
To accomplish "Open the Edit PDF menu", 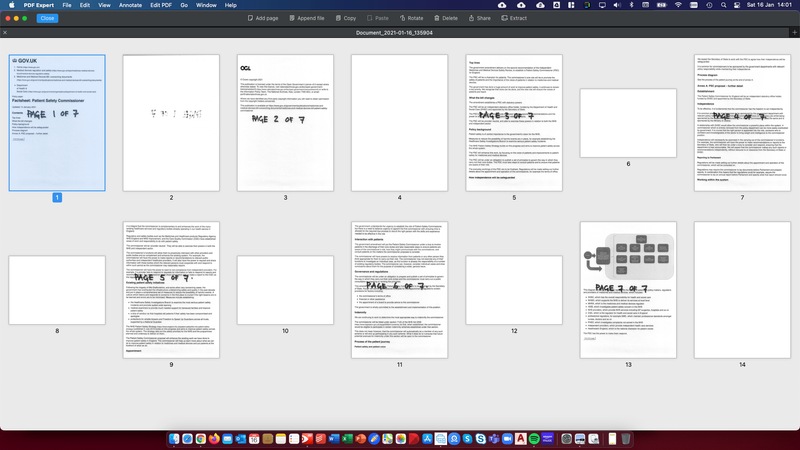I will tap(161, 5).
